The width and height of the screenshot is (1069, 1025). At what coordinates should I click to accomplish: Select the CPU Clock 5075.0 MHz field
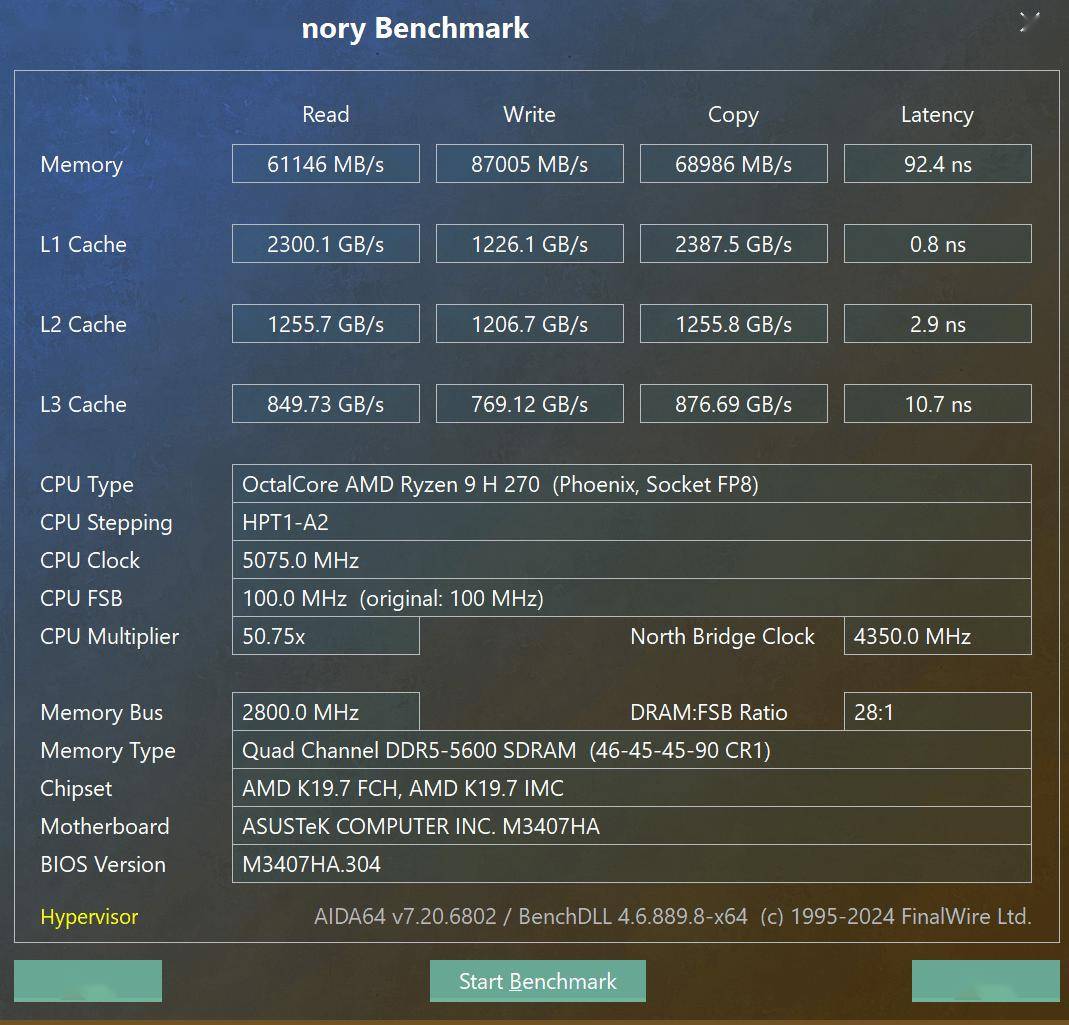click(x=631, y=560)
